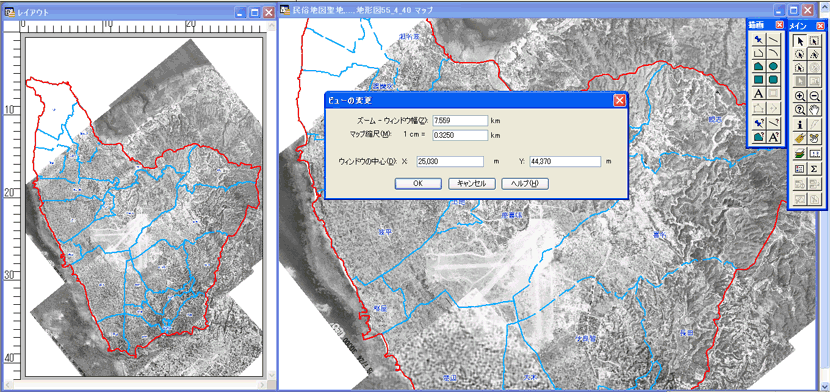Click the zoom window width field 7.559

(460, 121)
